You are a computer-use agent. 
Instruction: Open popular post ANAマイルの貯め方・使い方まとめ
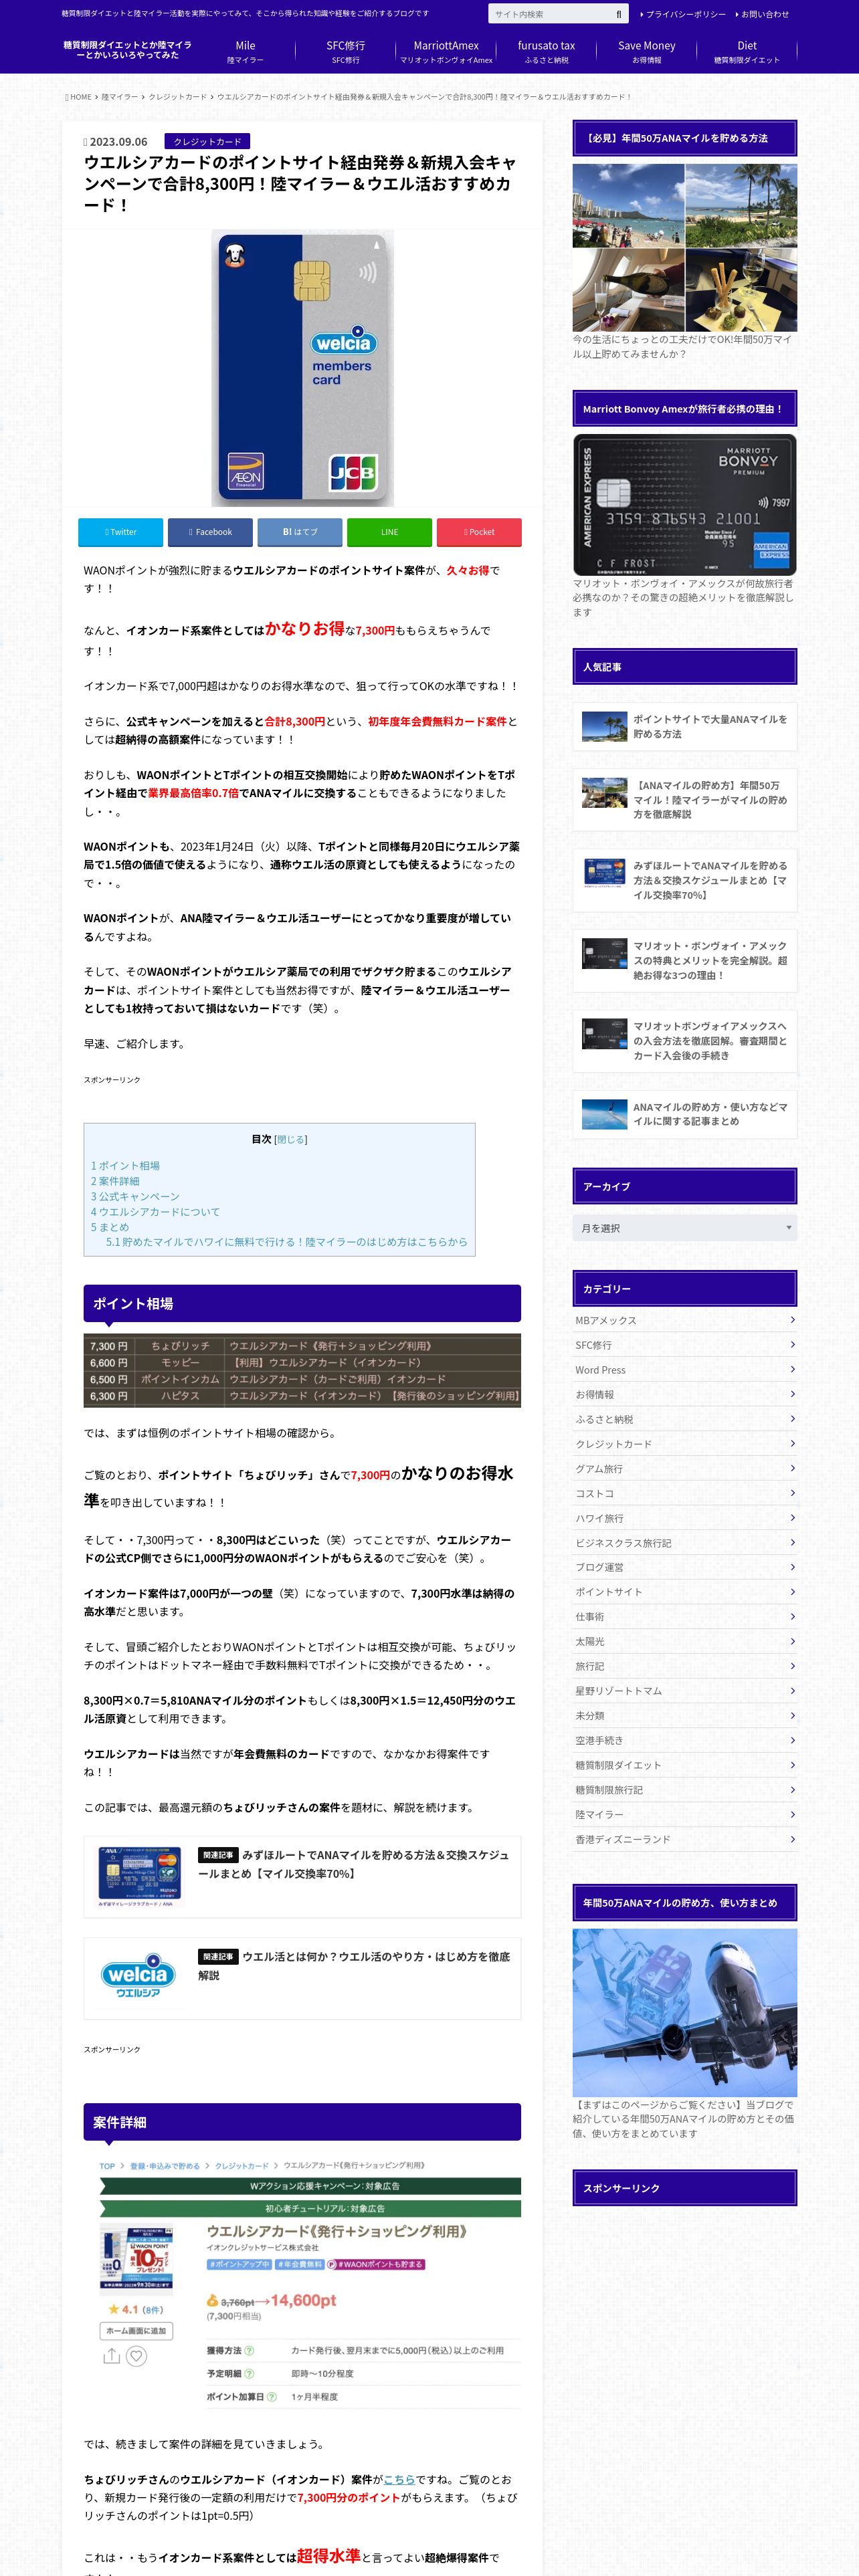(x=684, y=1114)
